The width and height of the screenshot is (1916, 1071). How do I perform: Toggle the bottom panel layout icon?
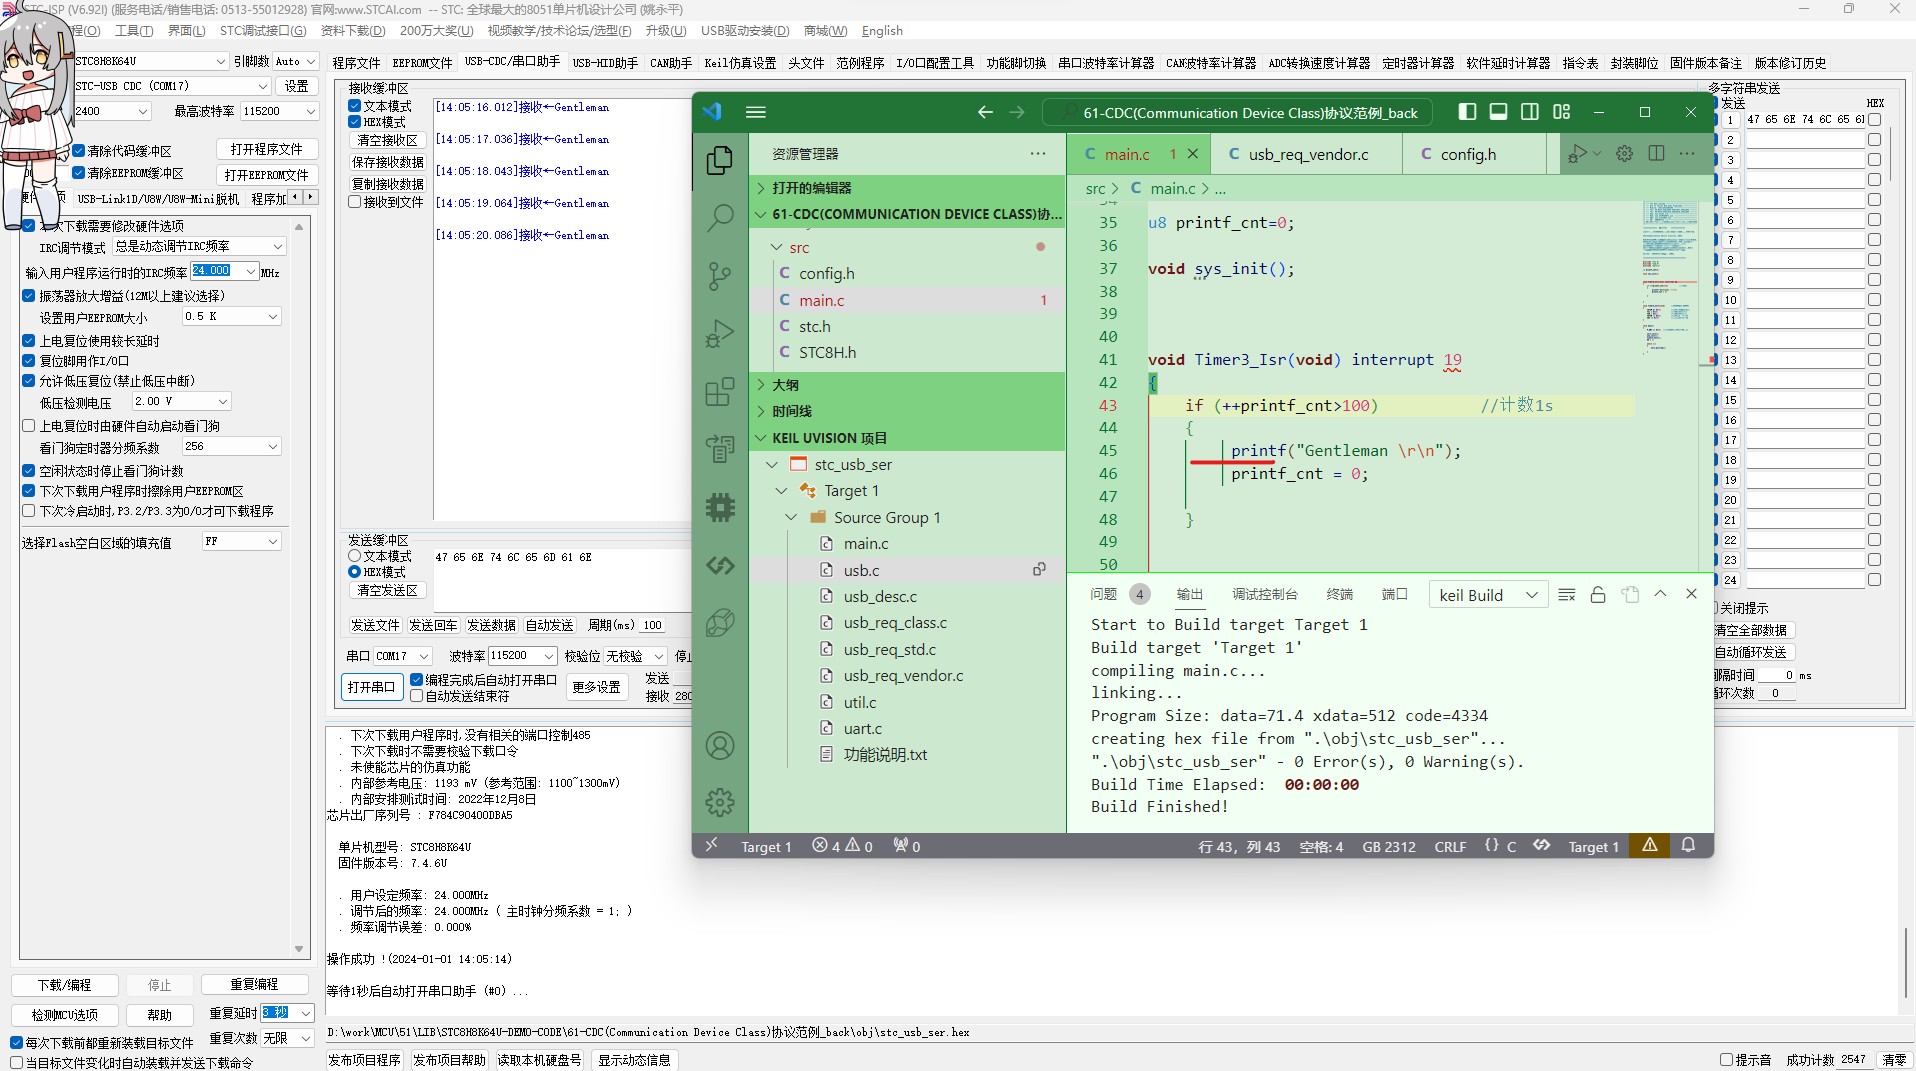[1498, 112]
